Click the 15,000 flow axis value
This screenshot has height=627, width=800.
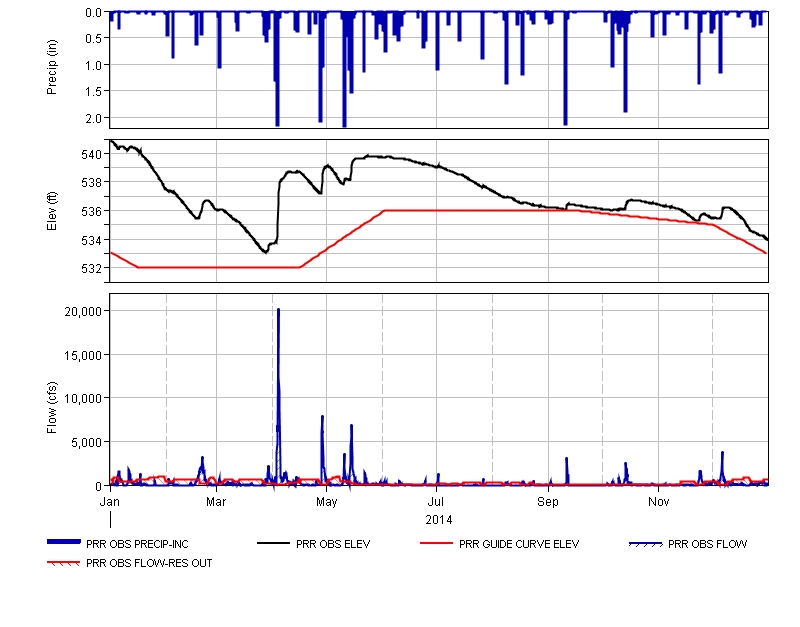click(84, 355)
